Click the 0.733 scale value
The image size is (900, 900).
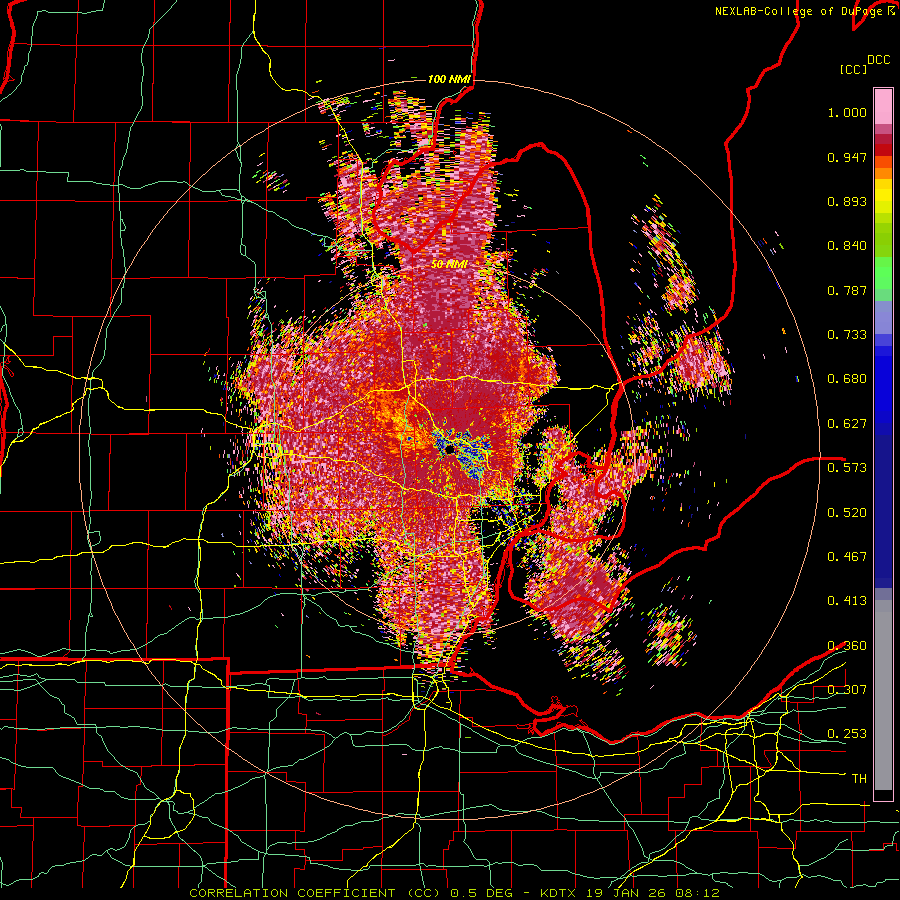[847, 335]
